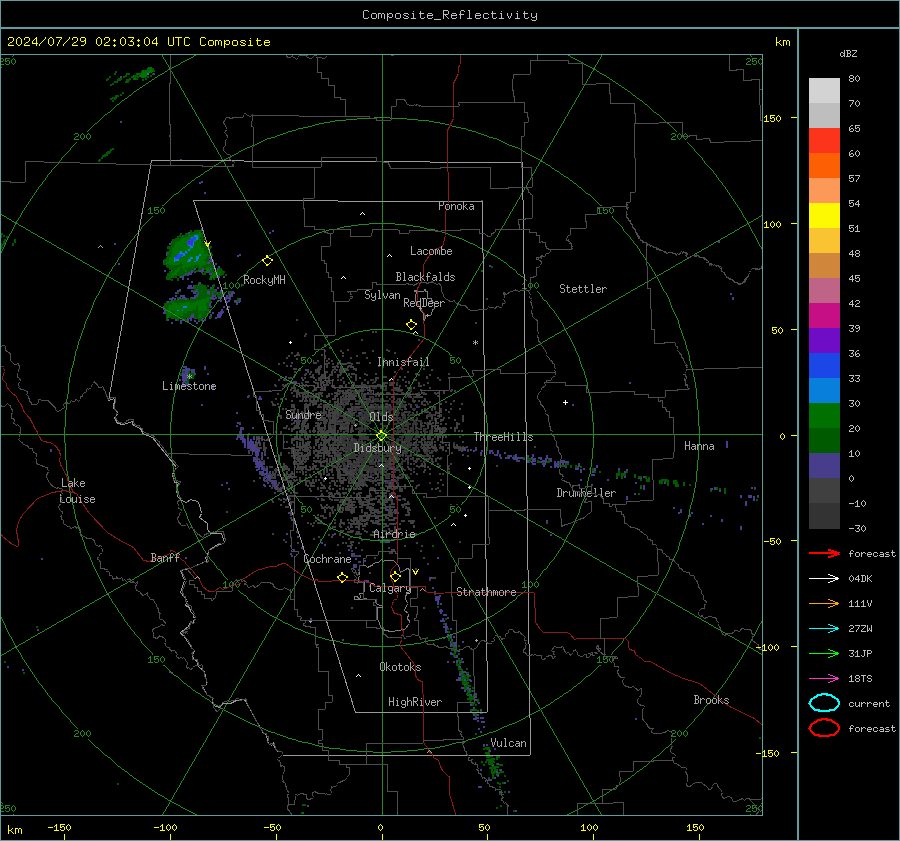Click the Lacombe label
Screen dimensions: 900x841
coord(431,251)
